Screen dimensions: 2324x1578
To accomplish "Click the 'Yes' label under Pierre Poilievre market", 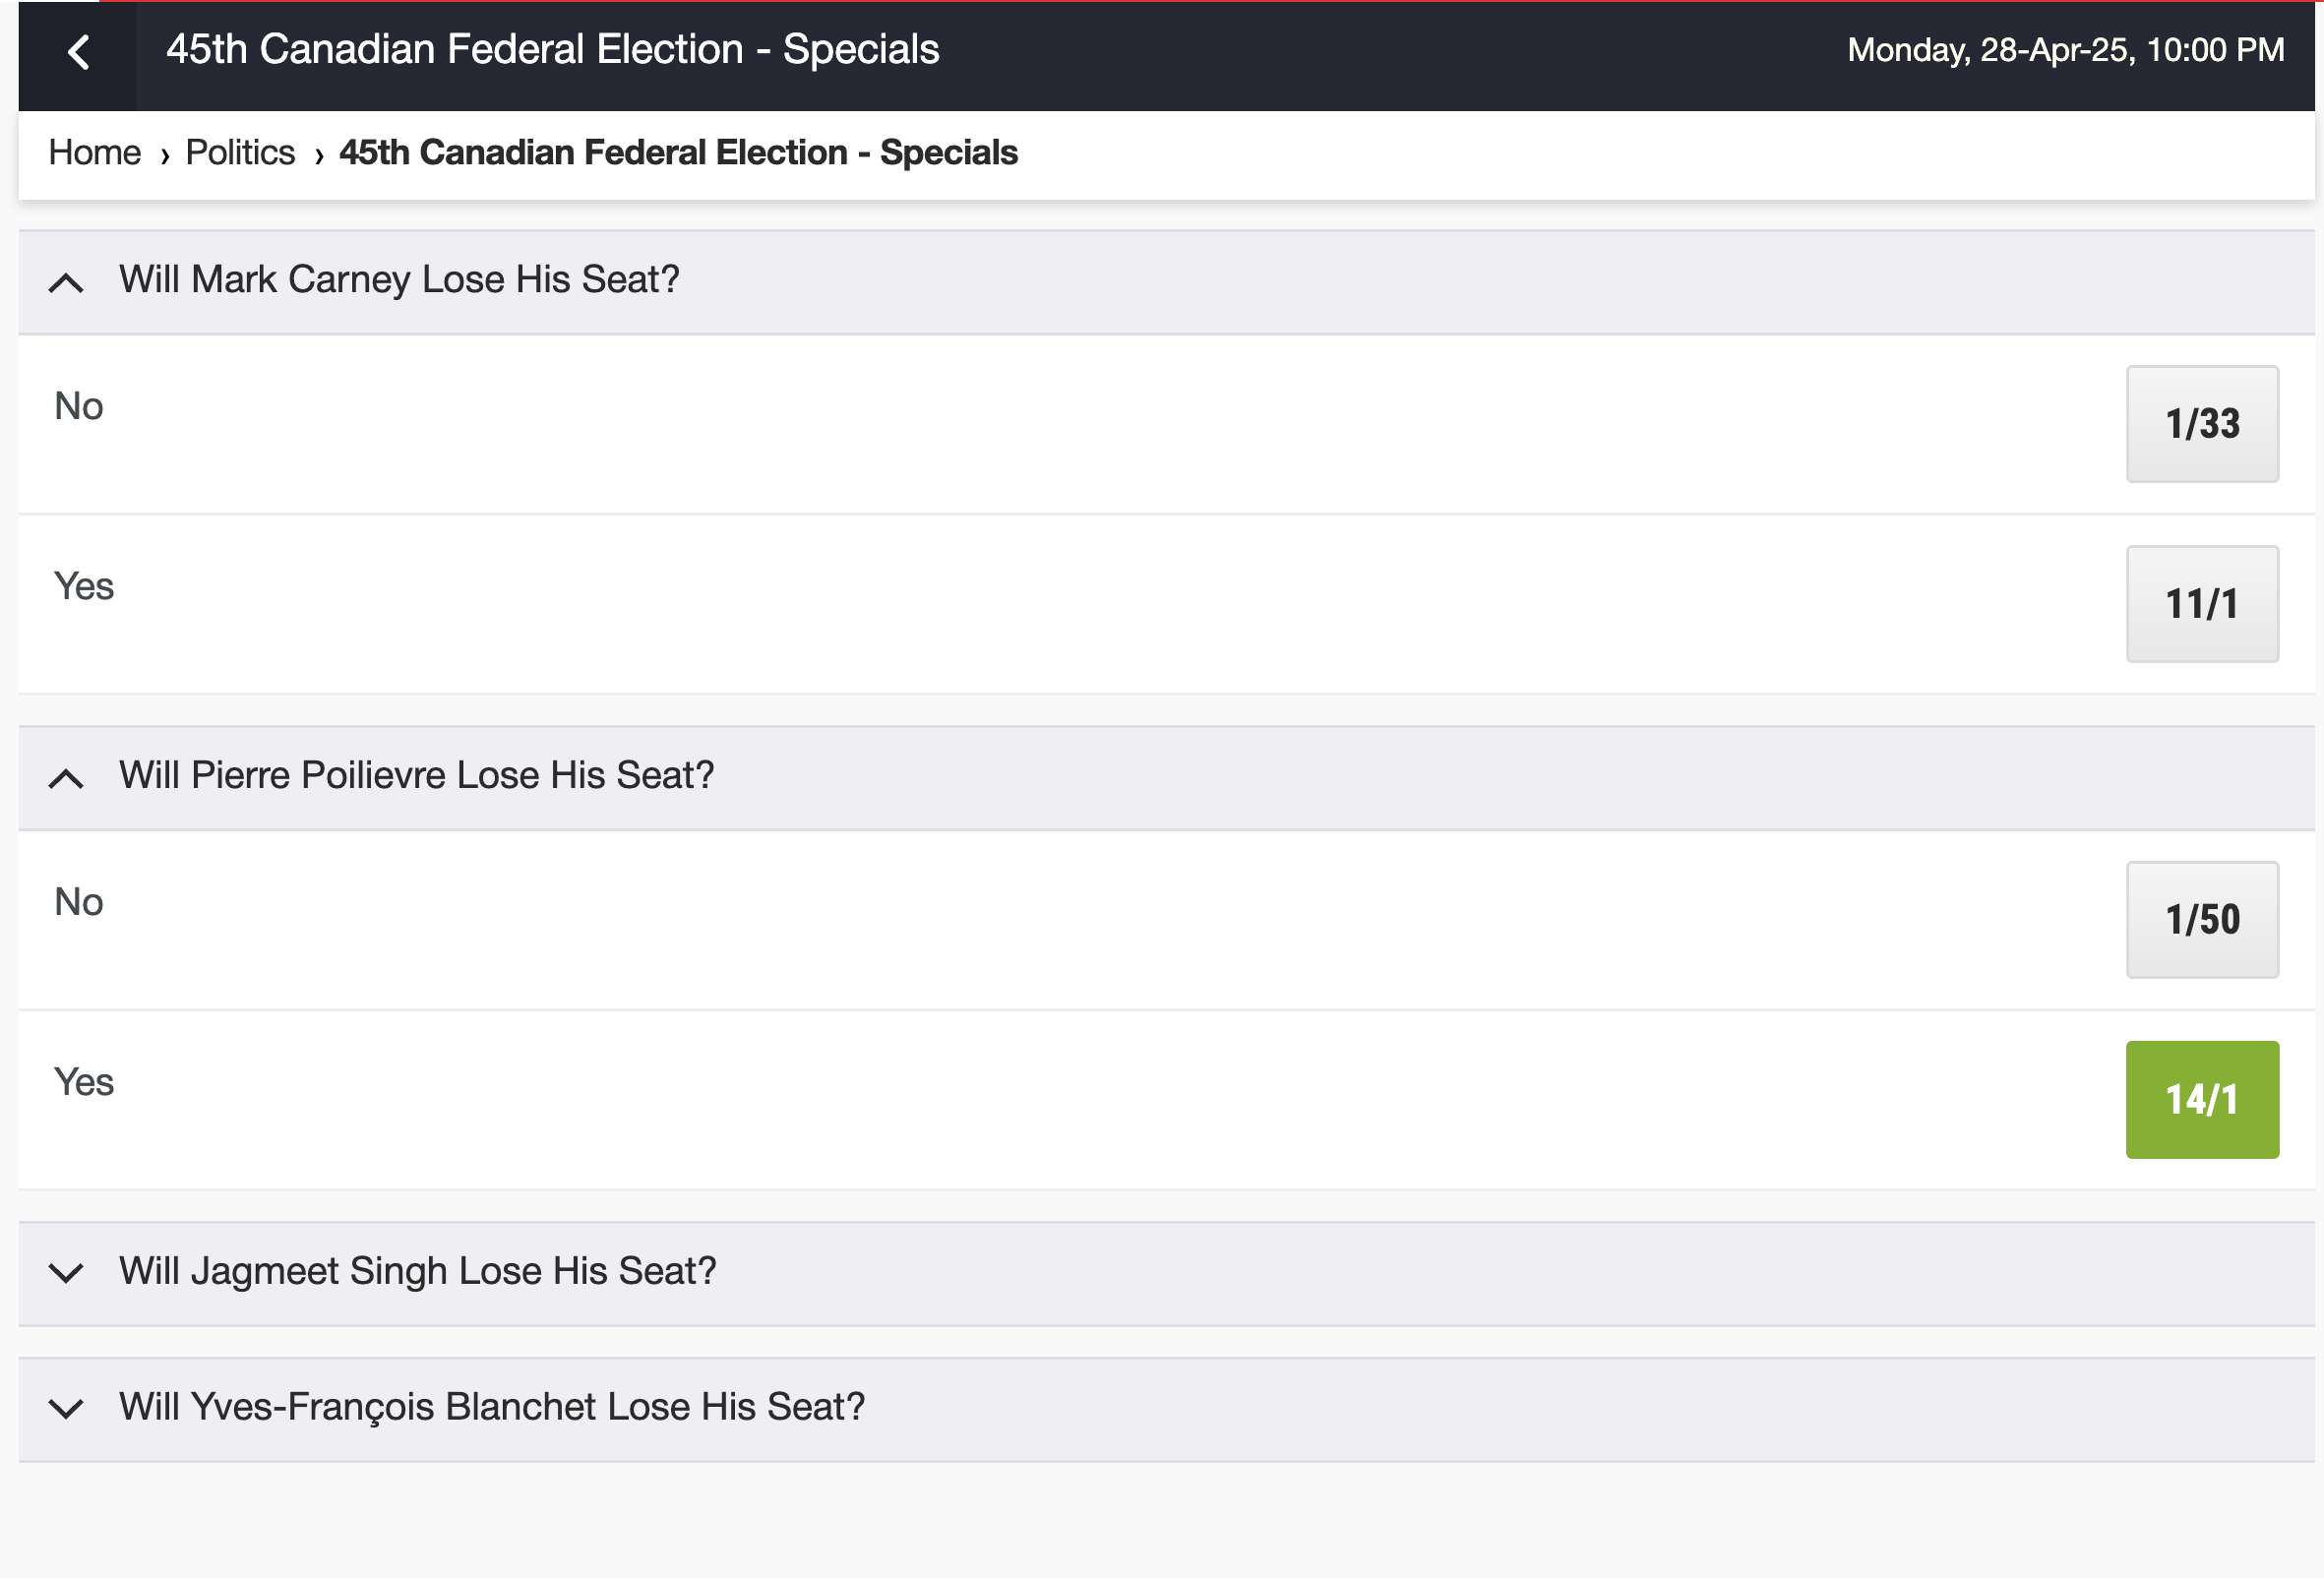I will pyautogui.click(x=84, y=1082).
